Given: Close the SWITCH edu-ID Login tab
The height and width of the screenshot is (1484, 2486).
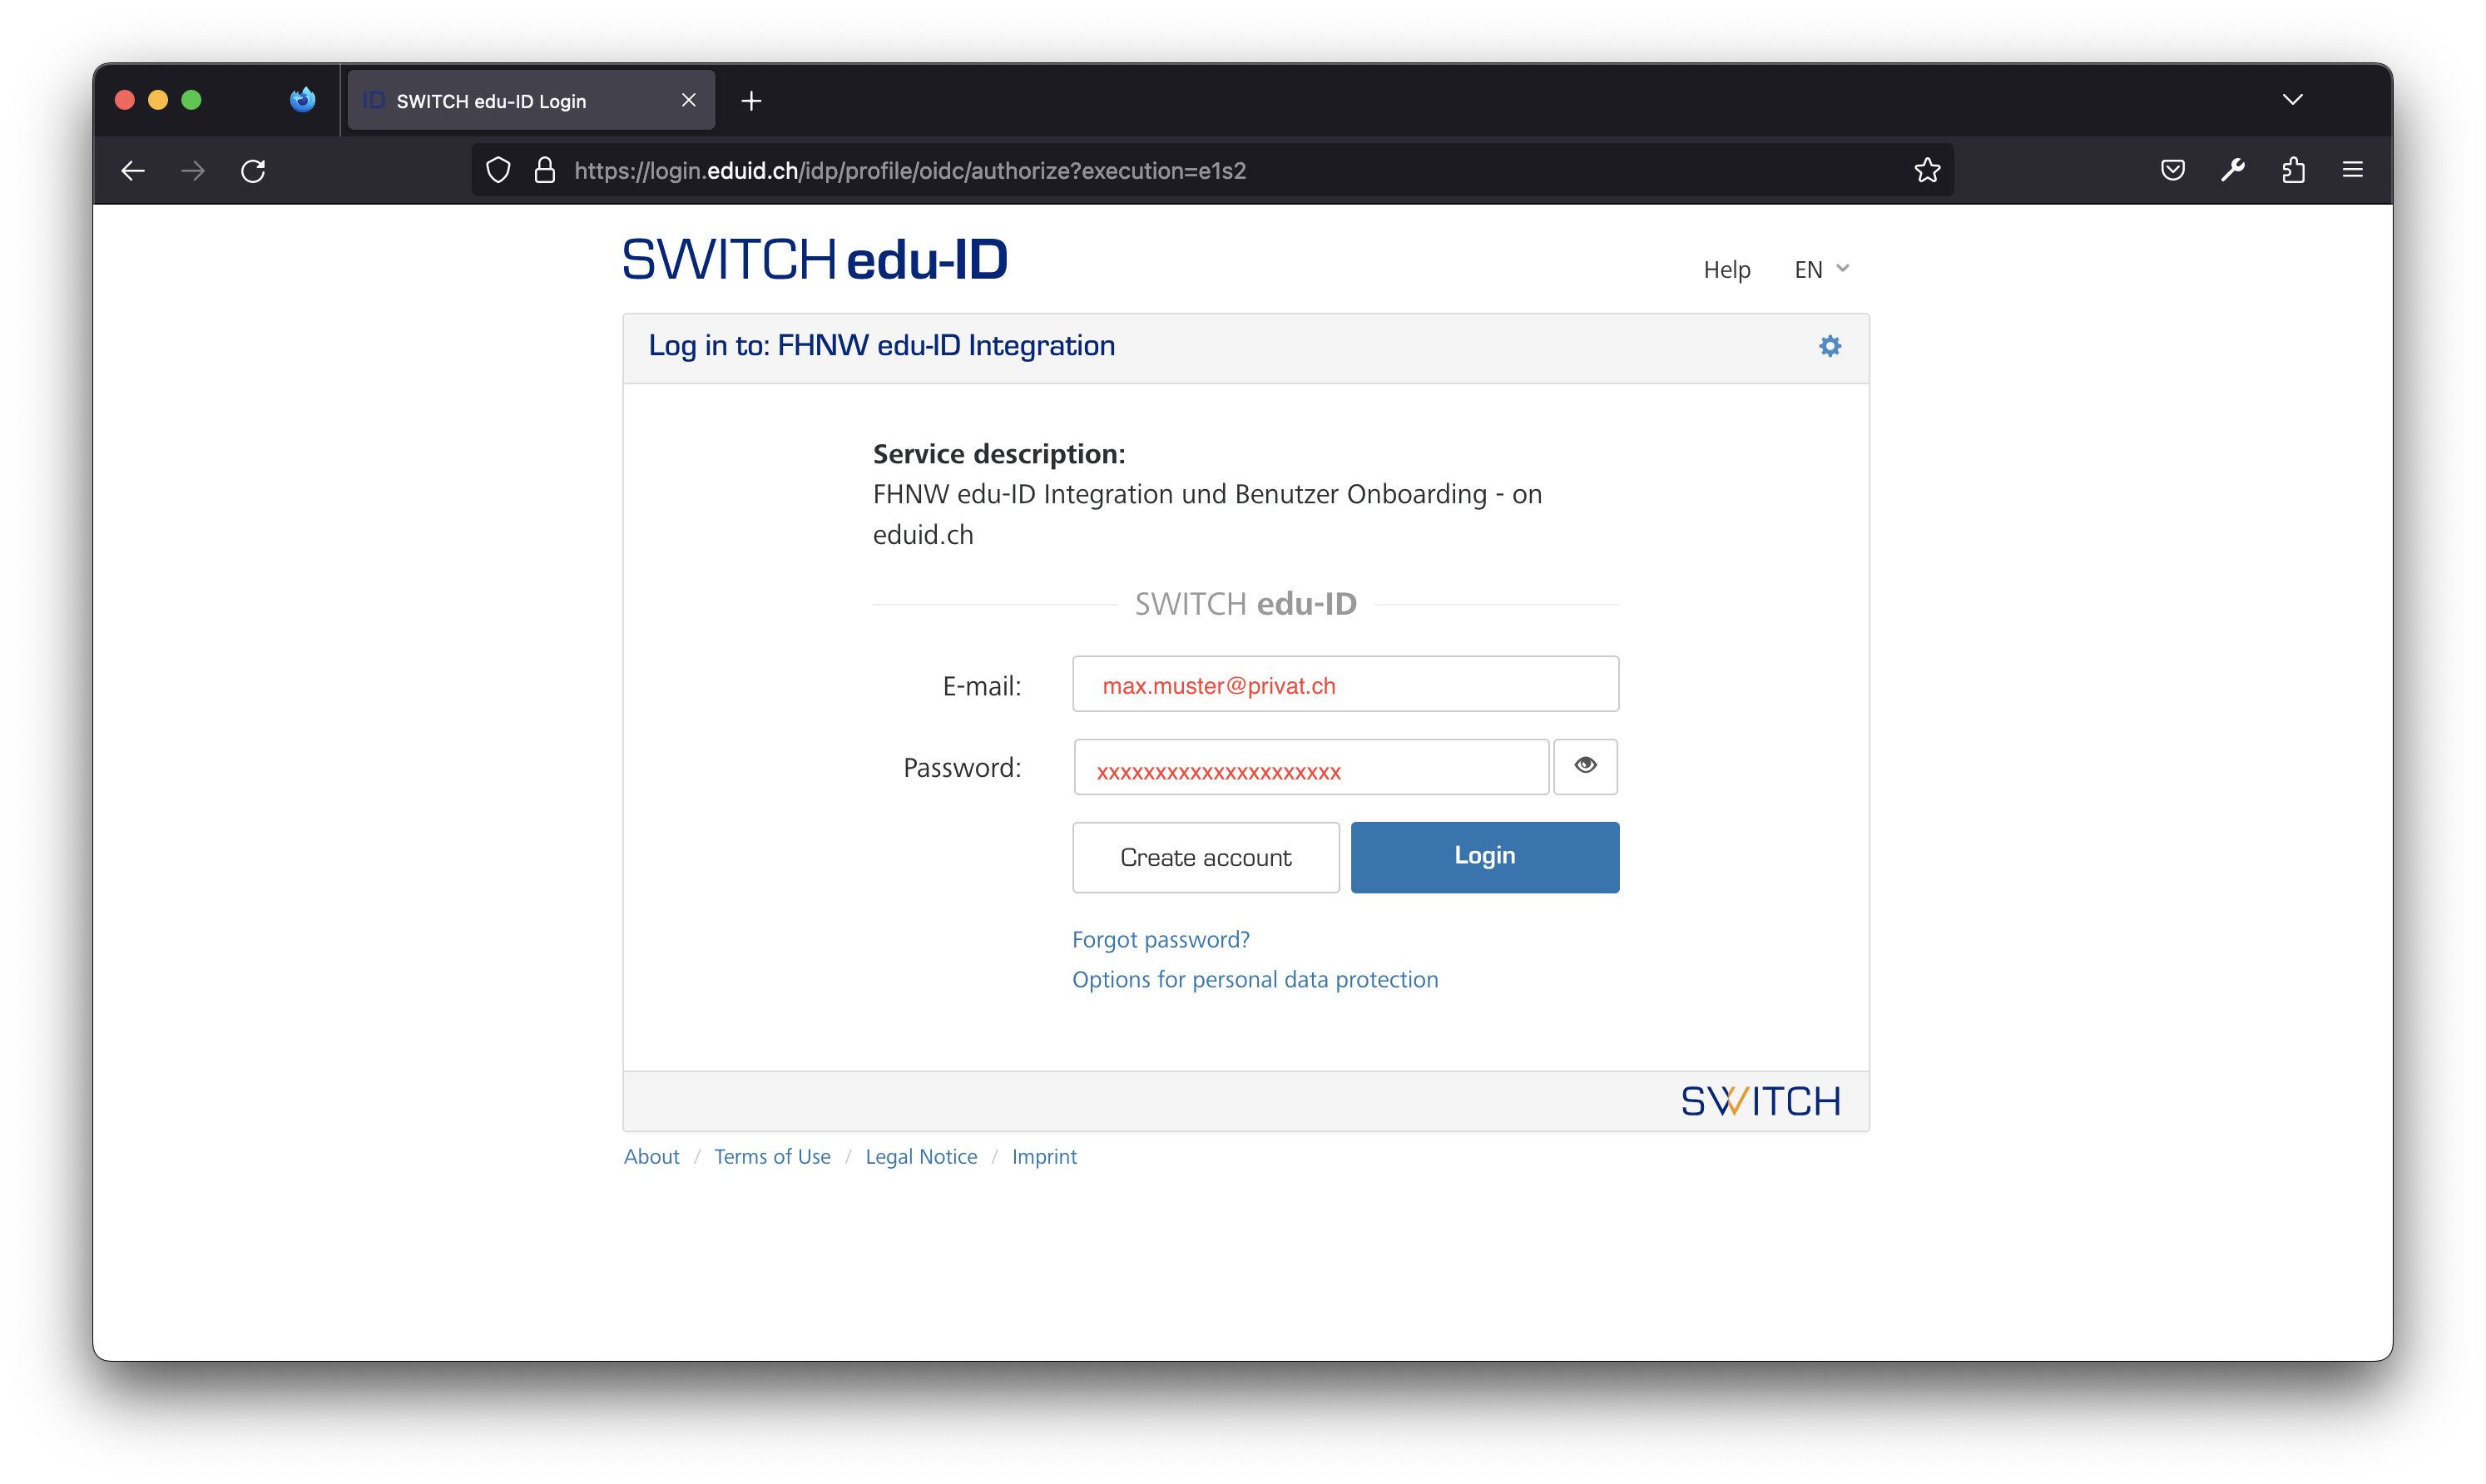Looking at the screenshot, I should click(x=689, y=100).
